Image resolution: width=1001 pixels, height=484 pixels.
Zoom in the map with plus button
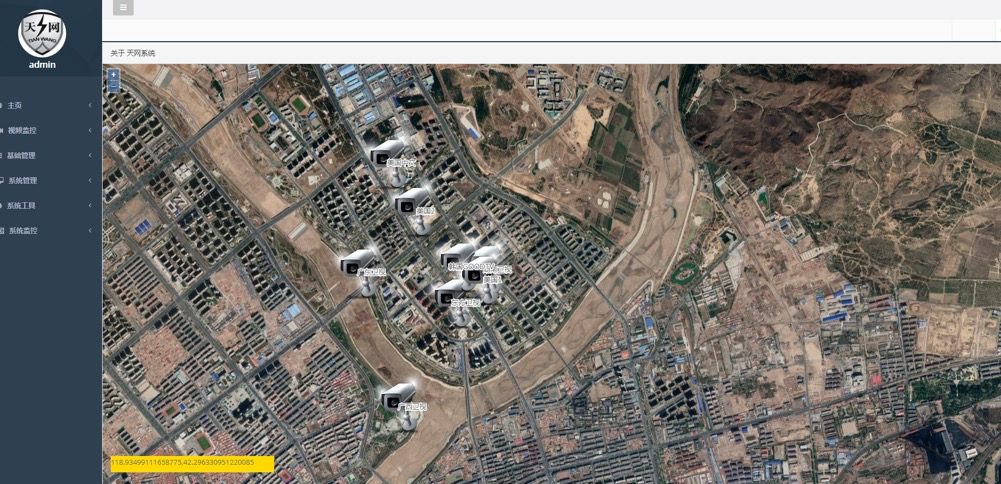click(x=114, y=74)
